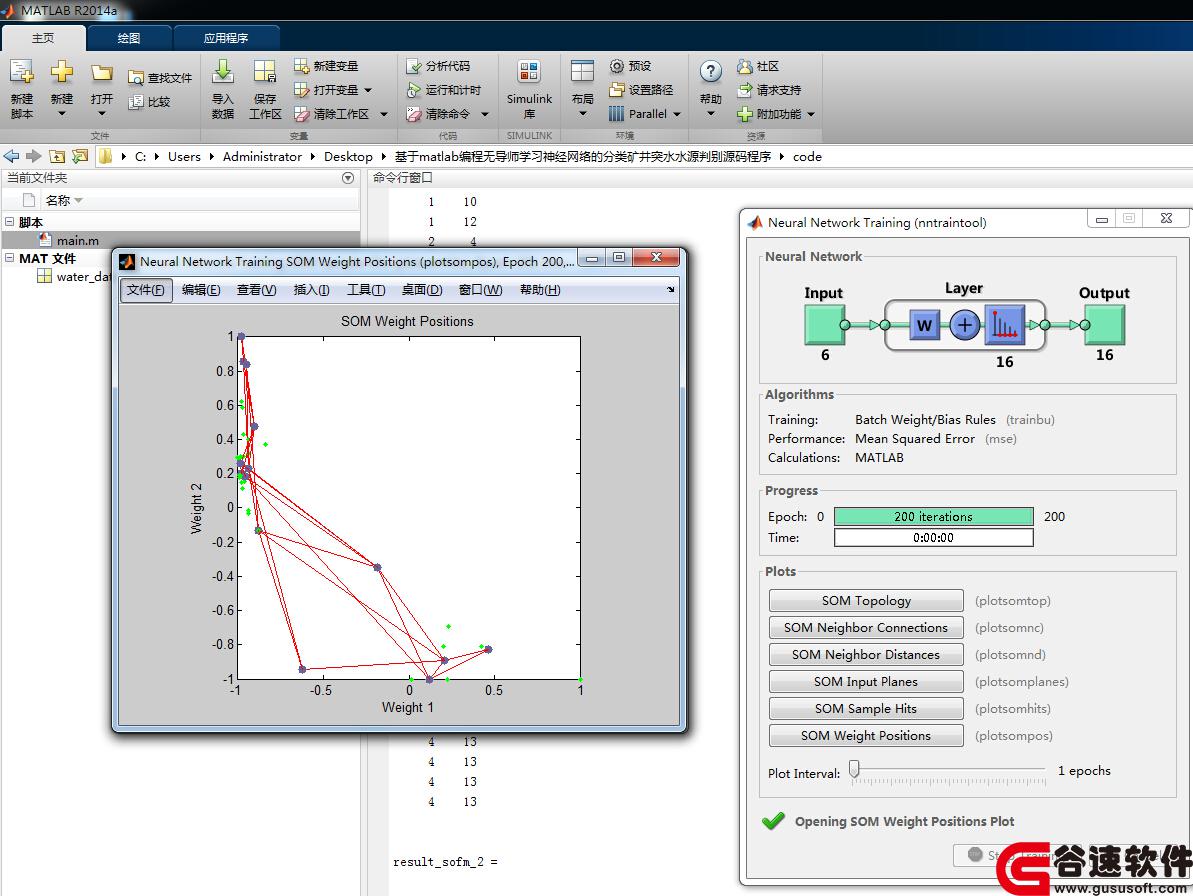This screenshot has height=896, width=1193.
Task: Click the Plot Interval slider handle
Action: pyautogui.click(x=854, y=769)
